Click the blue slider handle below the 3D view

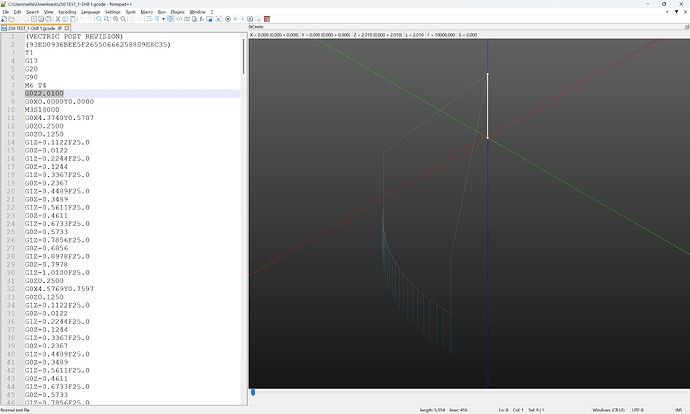coord(253,392)
